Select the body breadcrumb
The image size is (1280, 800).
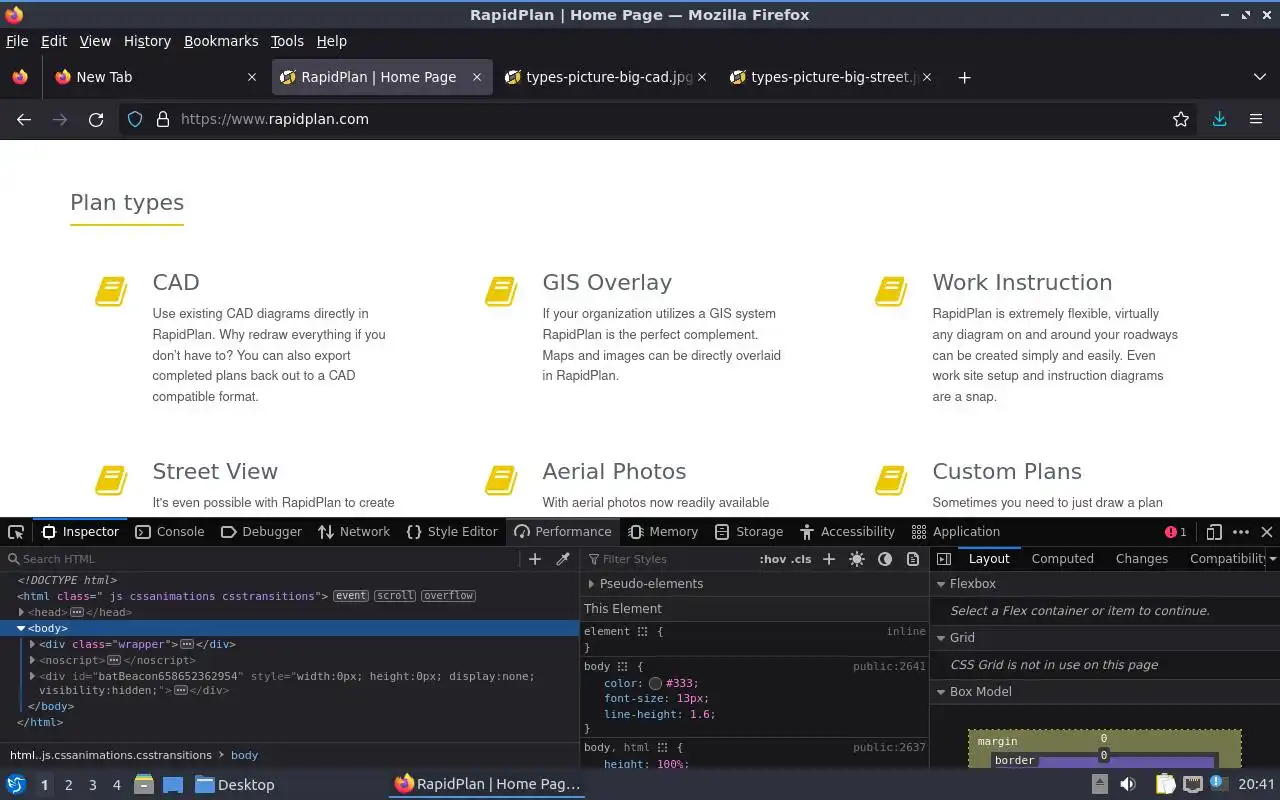point(244,755)
